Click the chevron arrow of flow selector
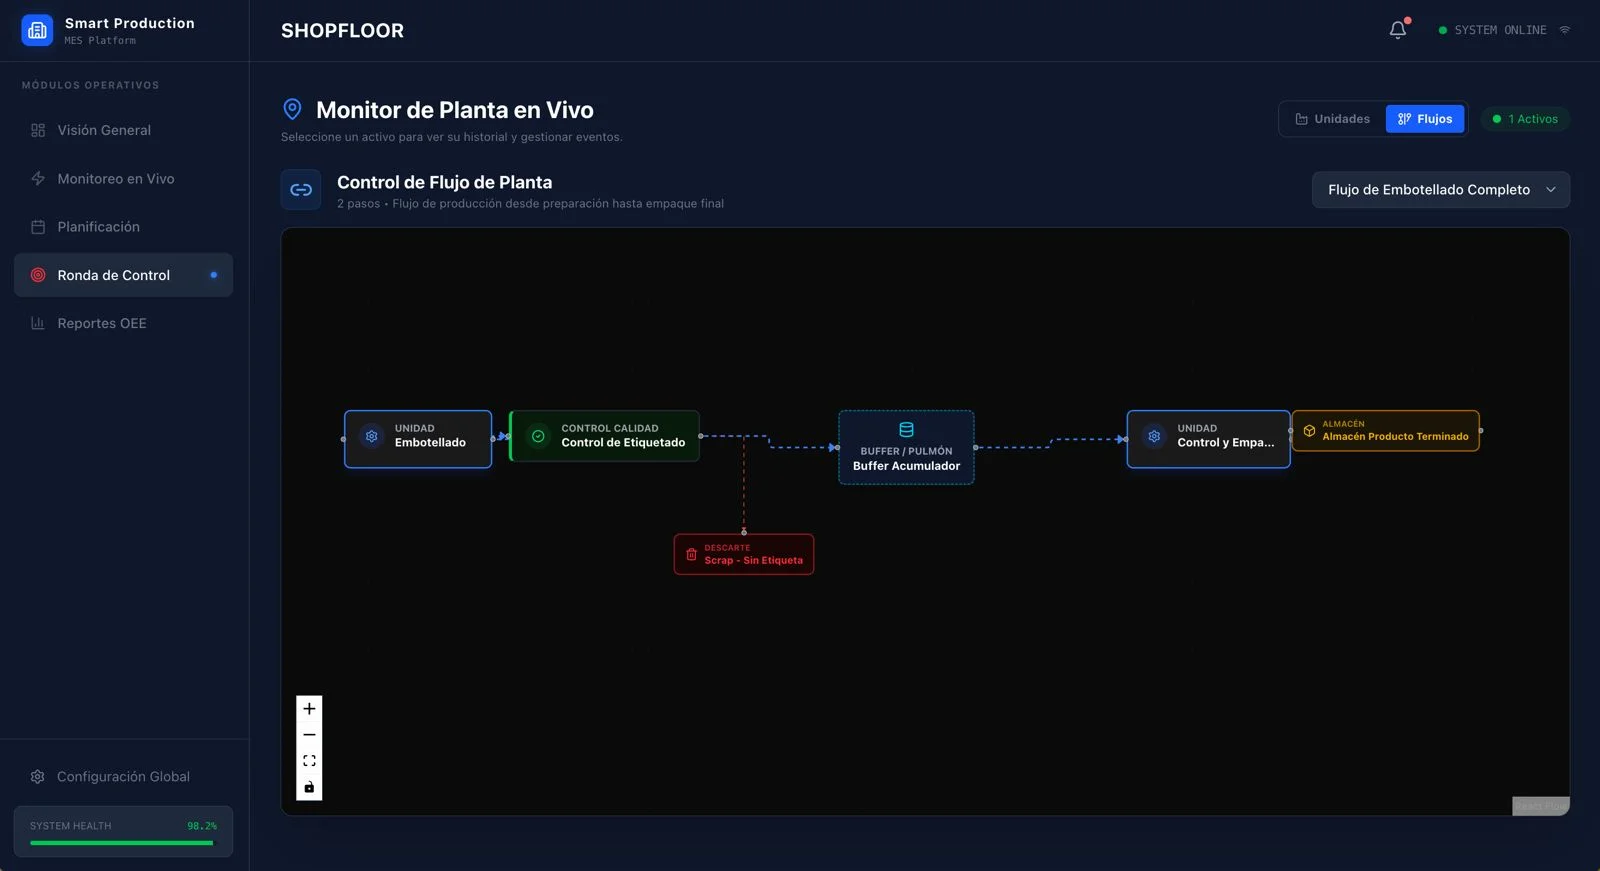This screenshot has height=871, width=1600. tap(1551, 190)
